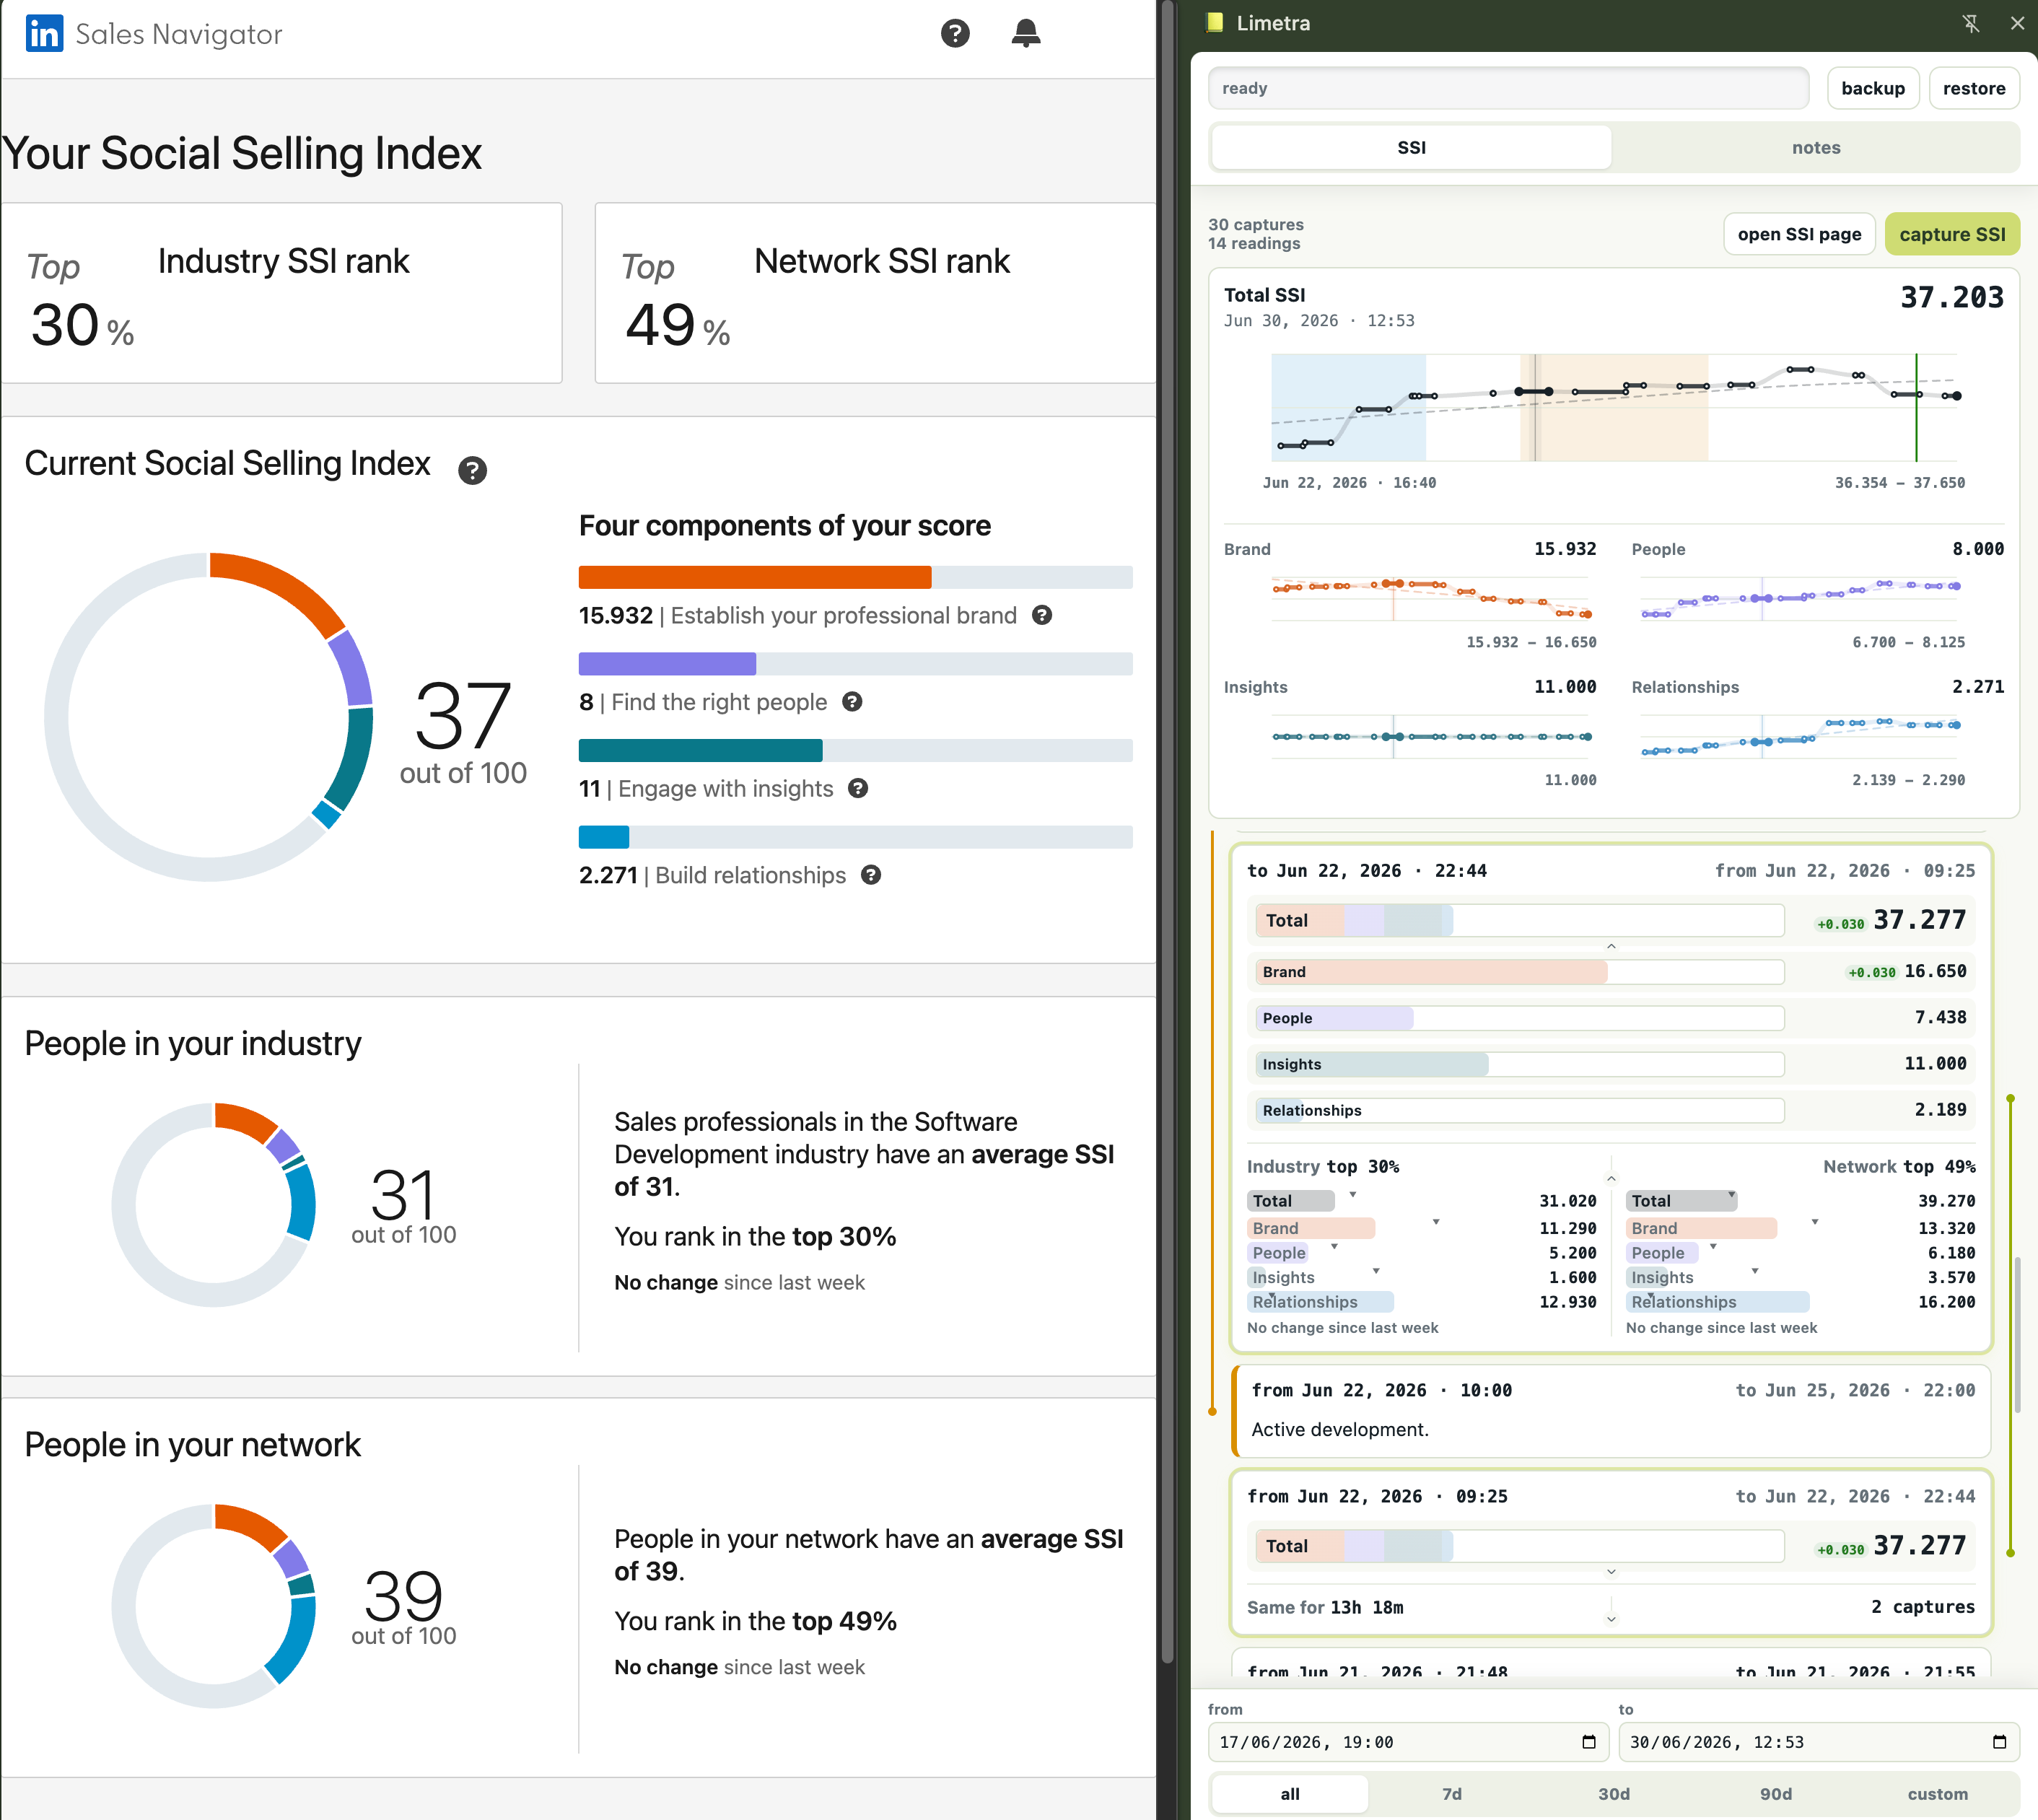
Task: Select the all time range
Action: pyautogui.click(x=1290, y=1794)
